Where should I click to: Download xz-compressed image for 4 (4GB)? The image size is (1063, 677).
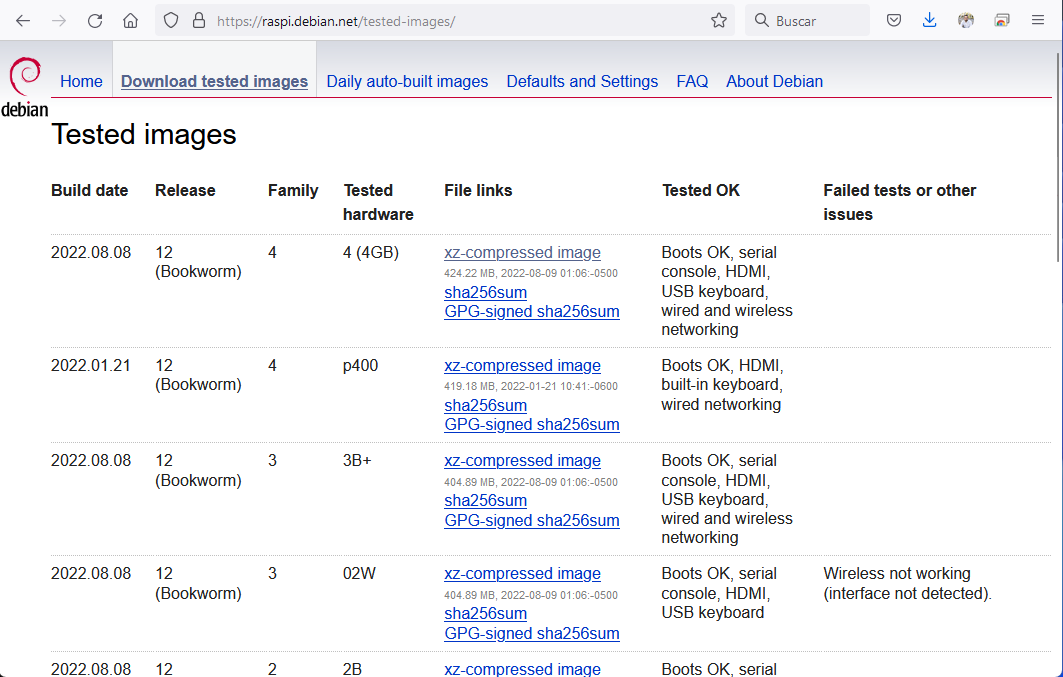tap(522, 253)
